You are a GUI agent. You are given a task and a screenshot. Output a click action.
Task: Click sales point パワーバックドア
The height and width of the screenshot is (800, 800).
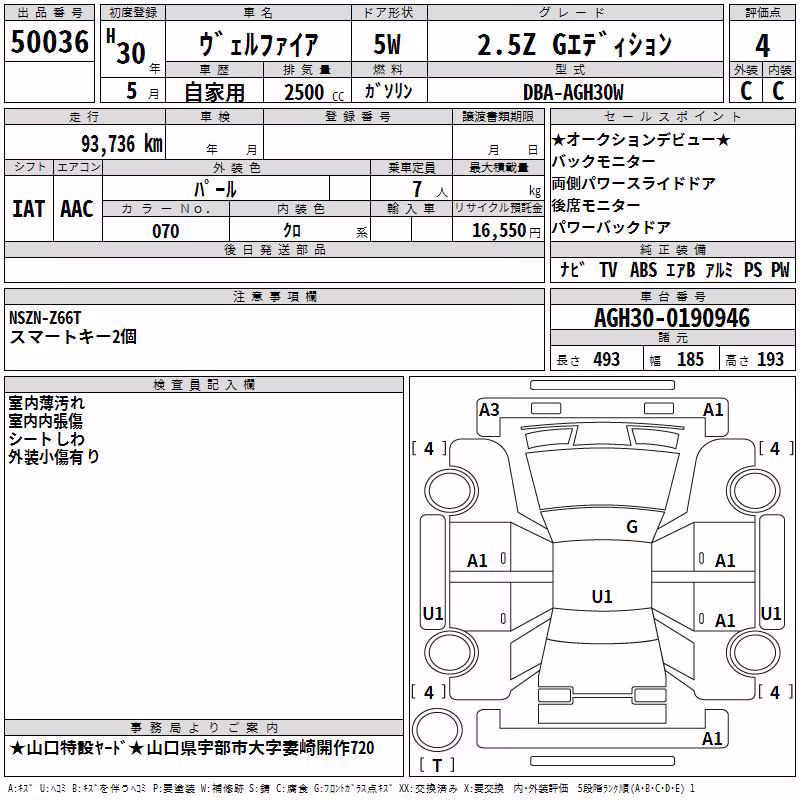click(x=611, y=228)
